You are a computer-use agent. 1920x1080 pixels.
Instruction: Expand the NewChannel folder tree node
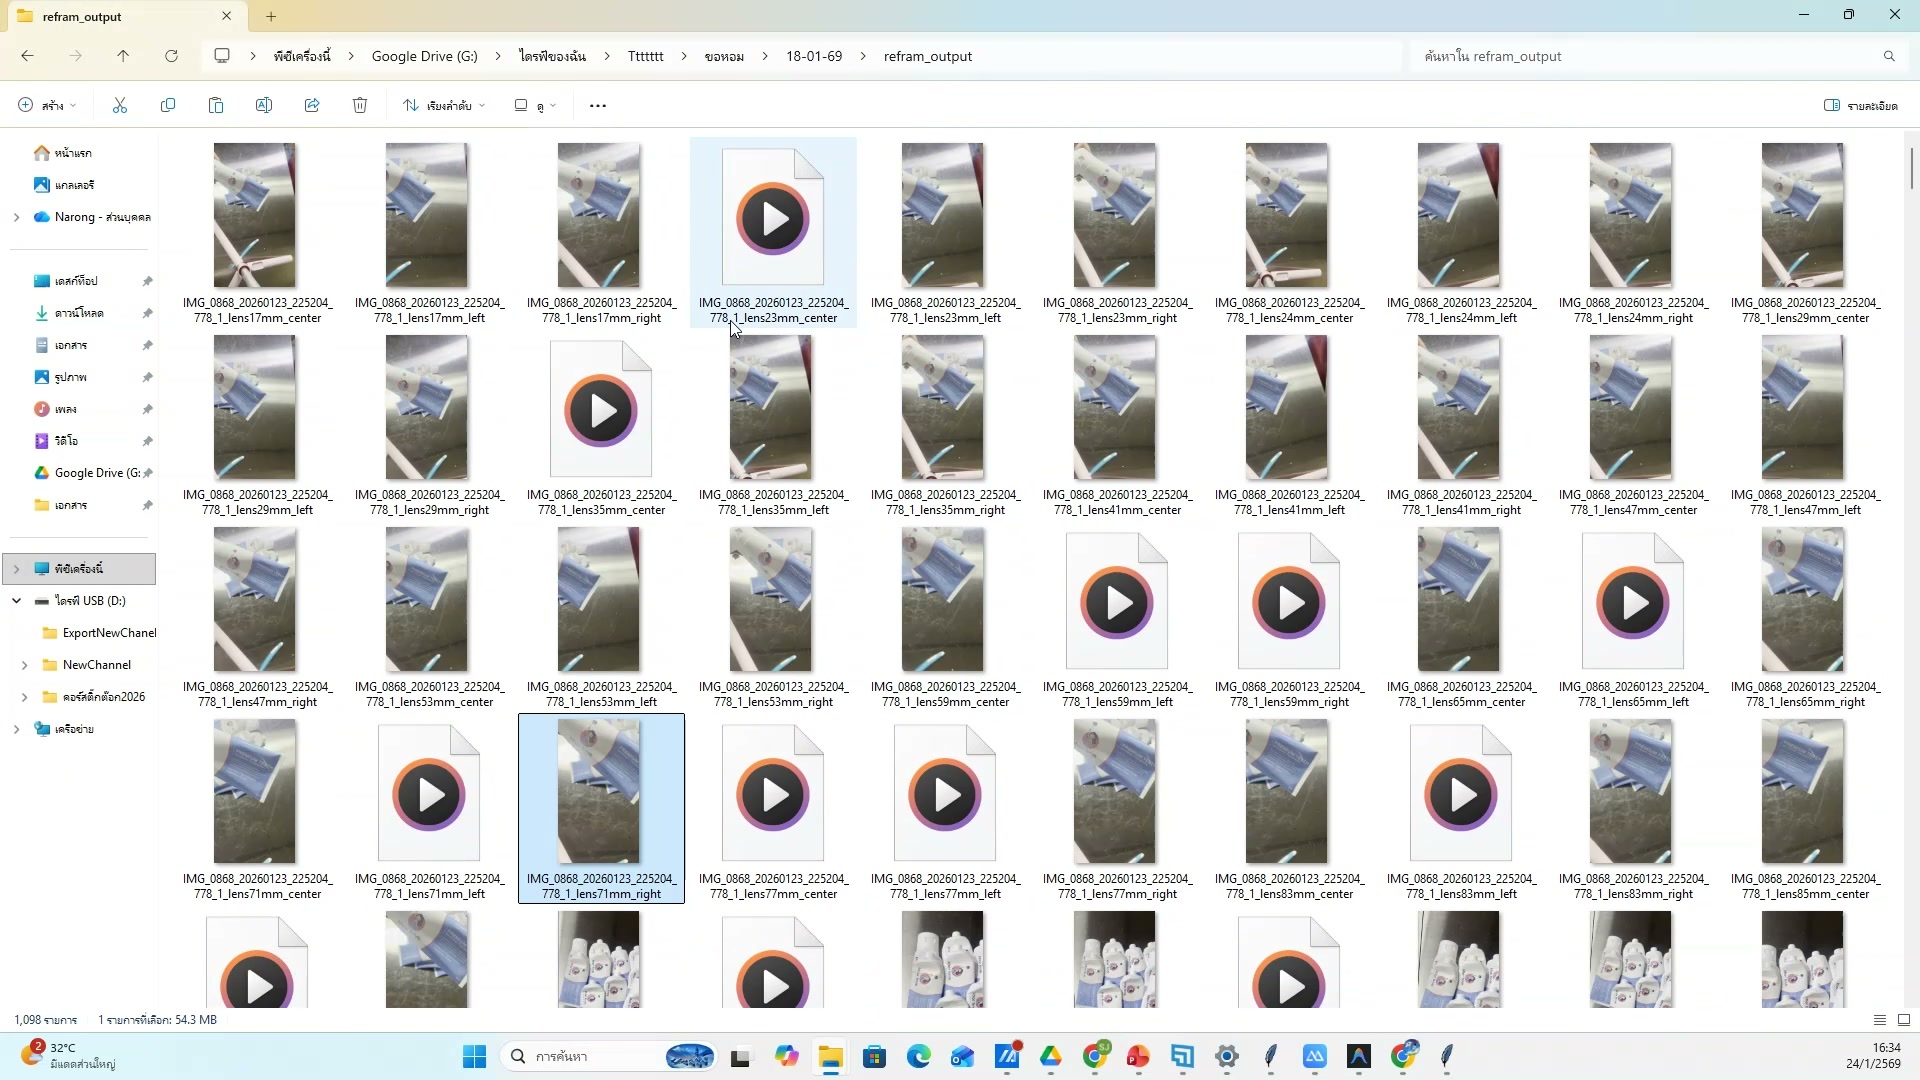(24, 665)
